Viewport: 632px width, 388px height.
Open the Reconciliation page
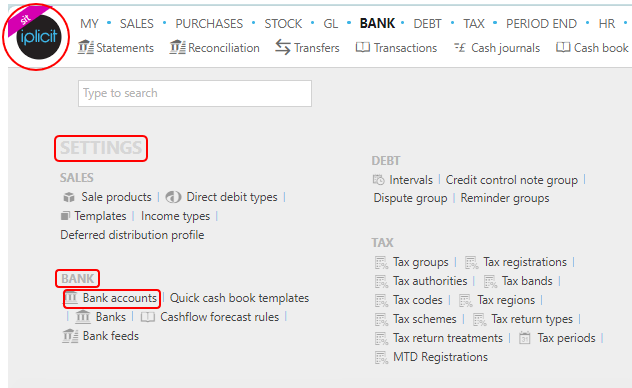click(x=224, y=48)
